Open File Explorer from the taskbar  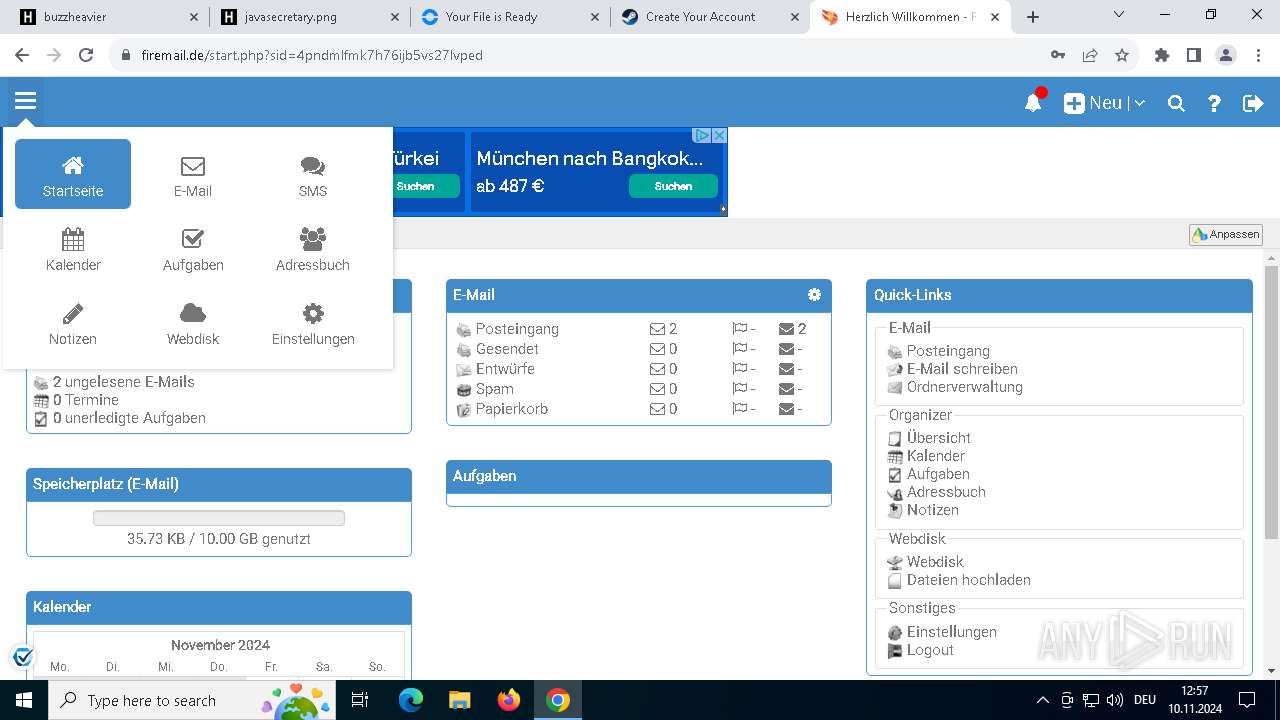(459, 700)
